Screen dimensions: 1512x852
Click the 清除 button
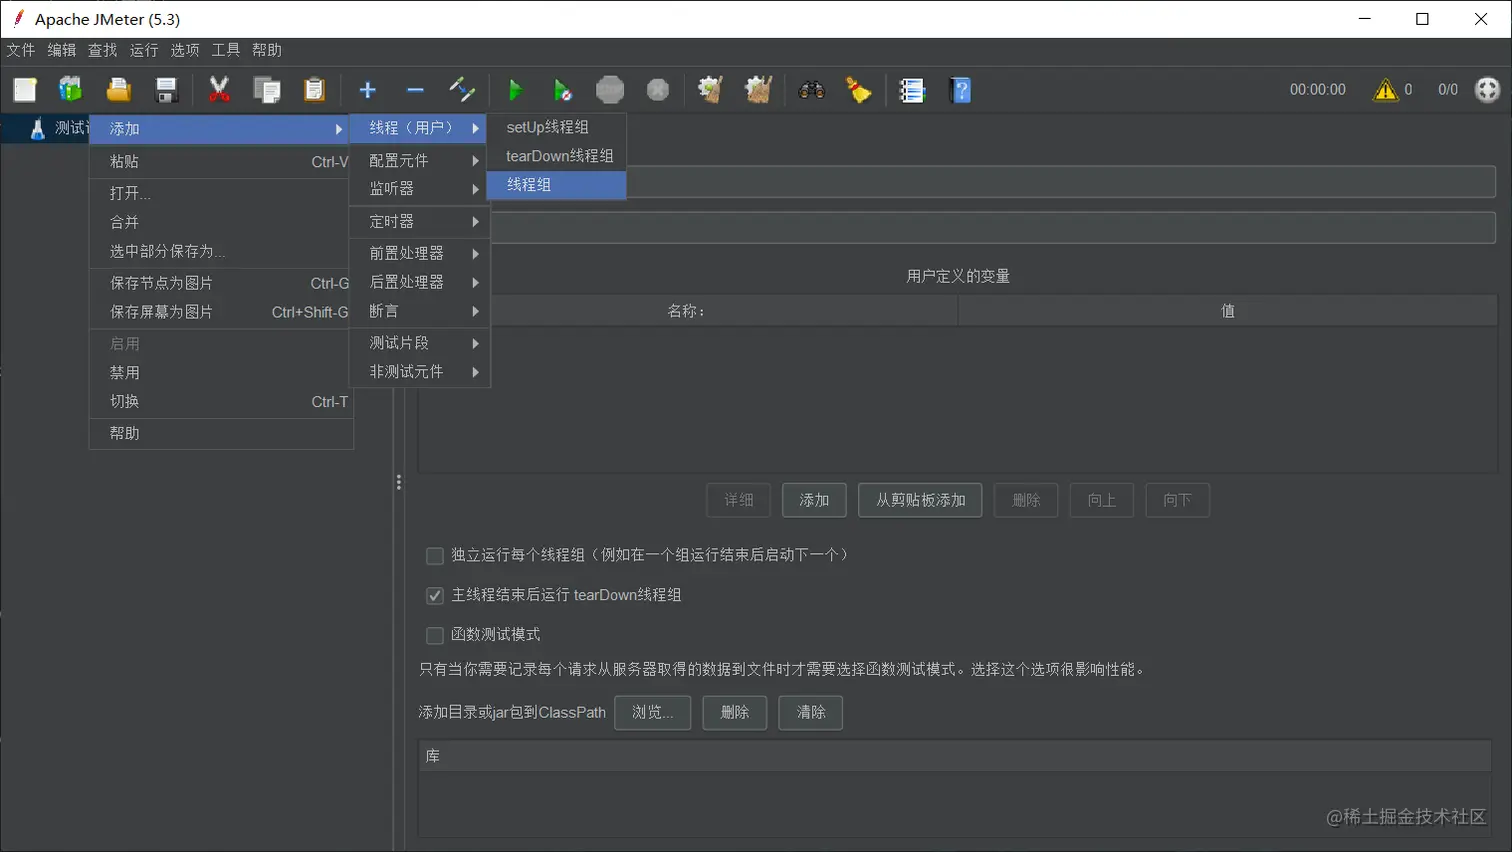(810, 712)
